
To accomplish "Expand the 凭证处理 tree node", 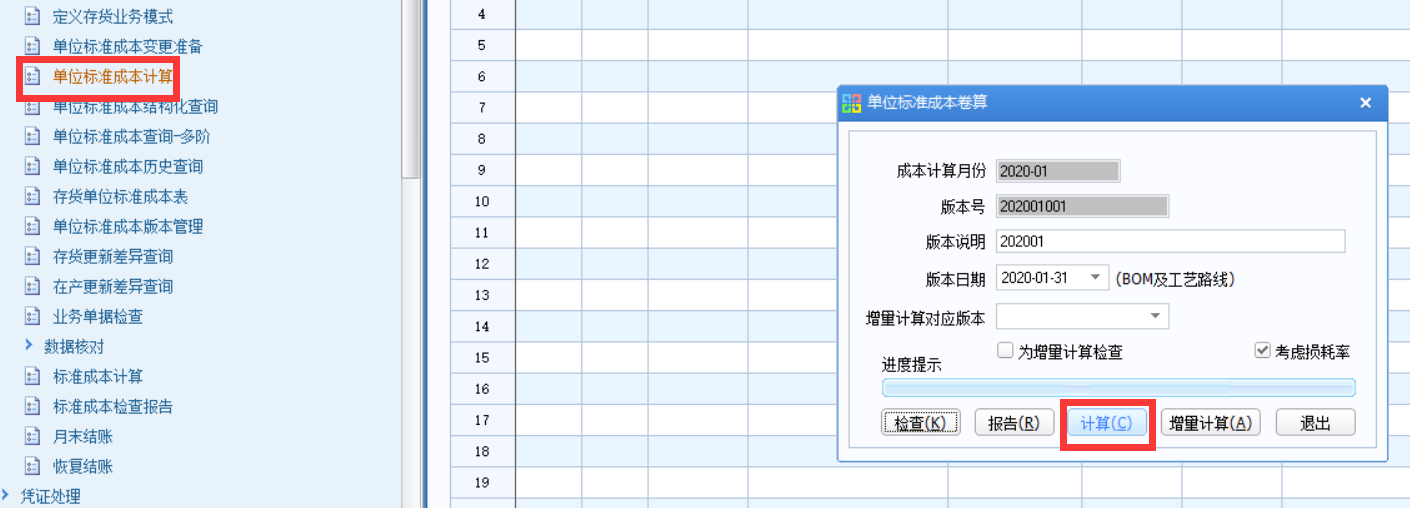I will (7, 495).
